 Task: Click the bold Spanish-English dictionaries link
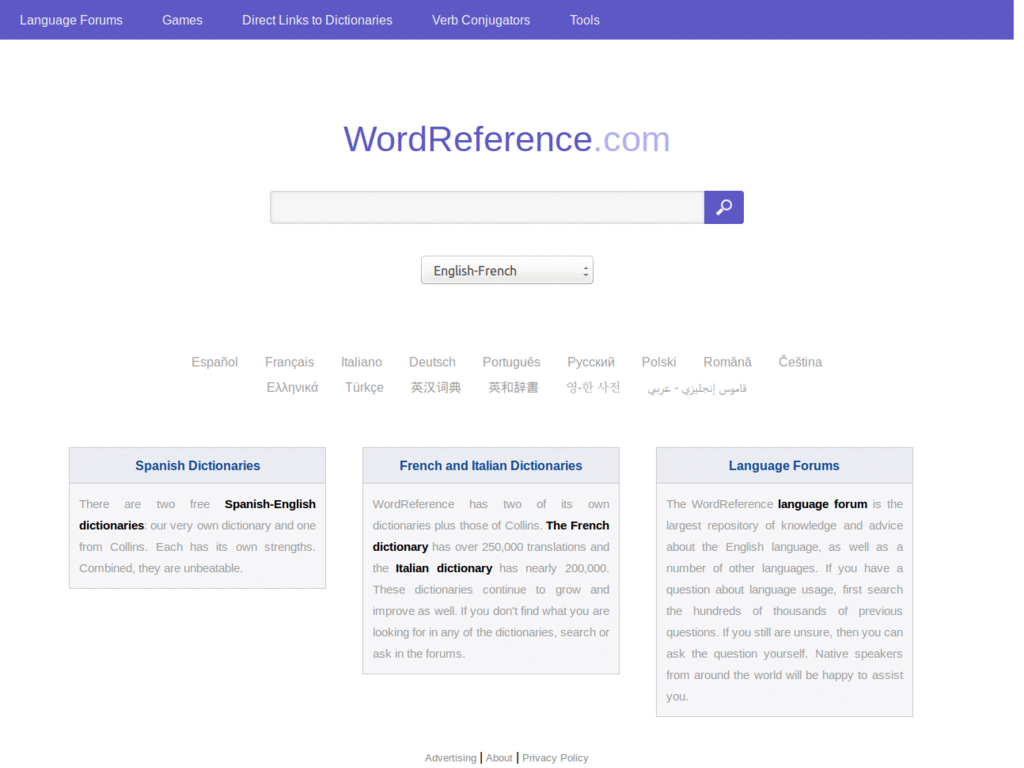pos(197,515)
